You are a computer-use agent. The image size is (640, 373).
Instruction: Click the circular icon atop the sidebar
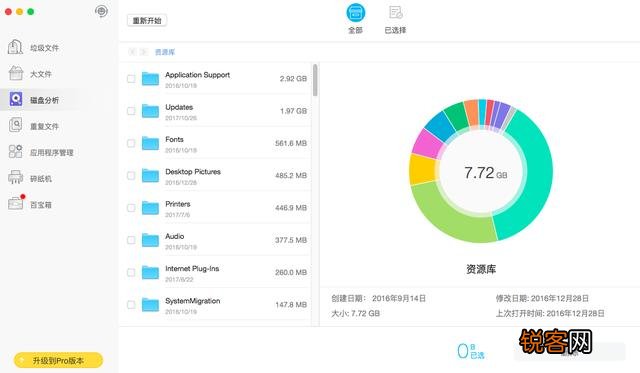pyautogui.click(x=101, y=11)
